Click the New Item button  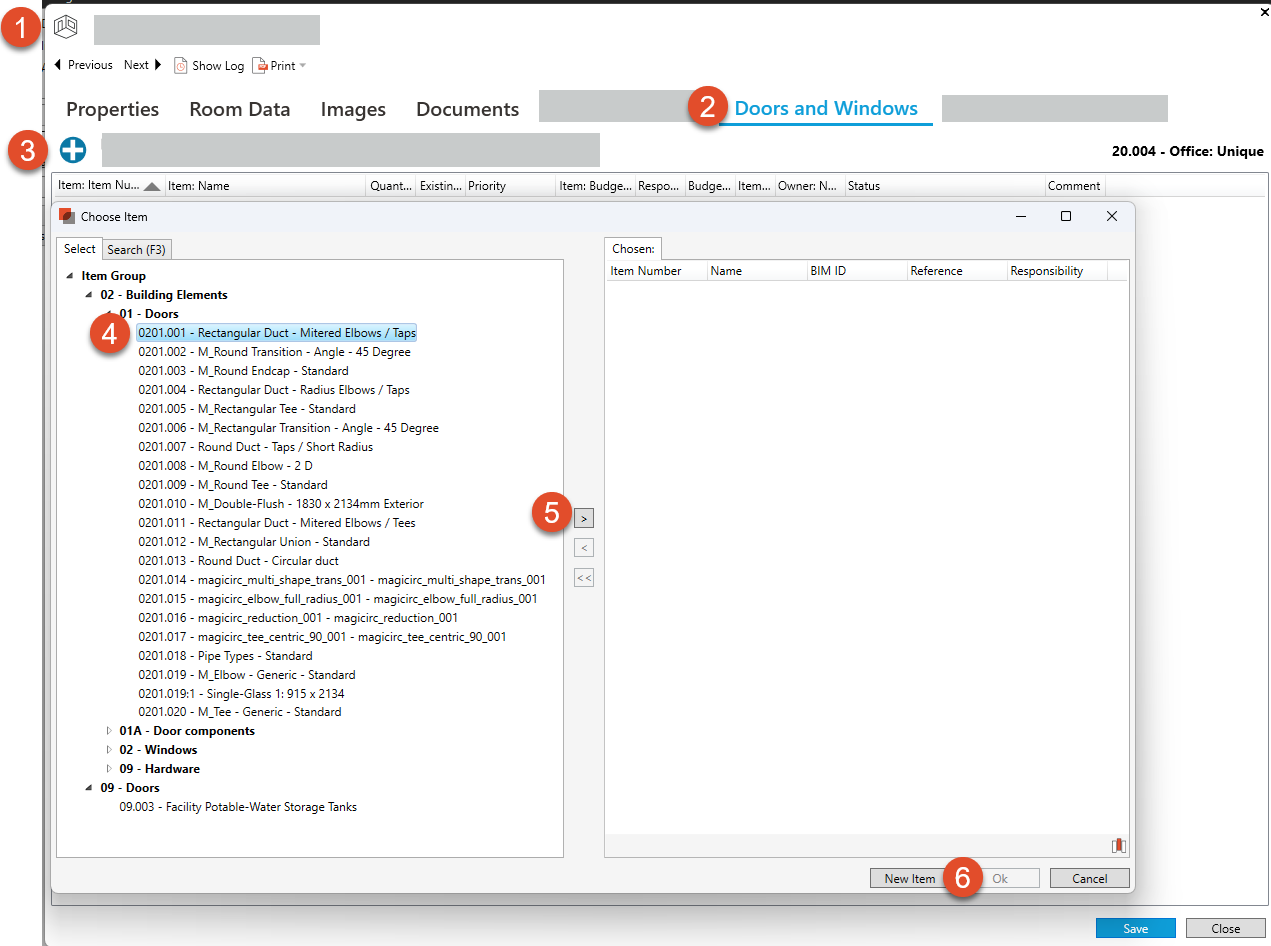tap(909, 878)
